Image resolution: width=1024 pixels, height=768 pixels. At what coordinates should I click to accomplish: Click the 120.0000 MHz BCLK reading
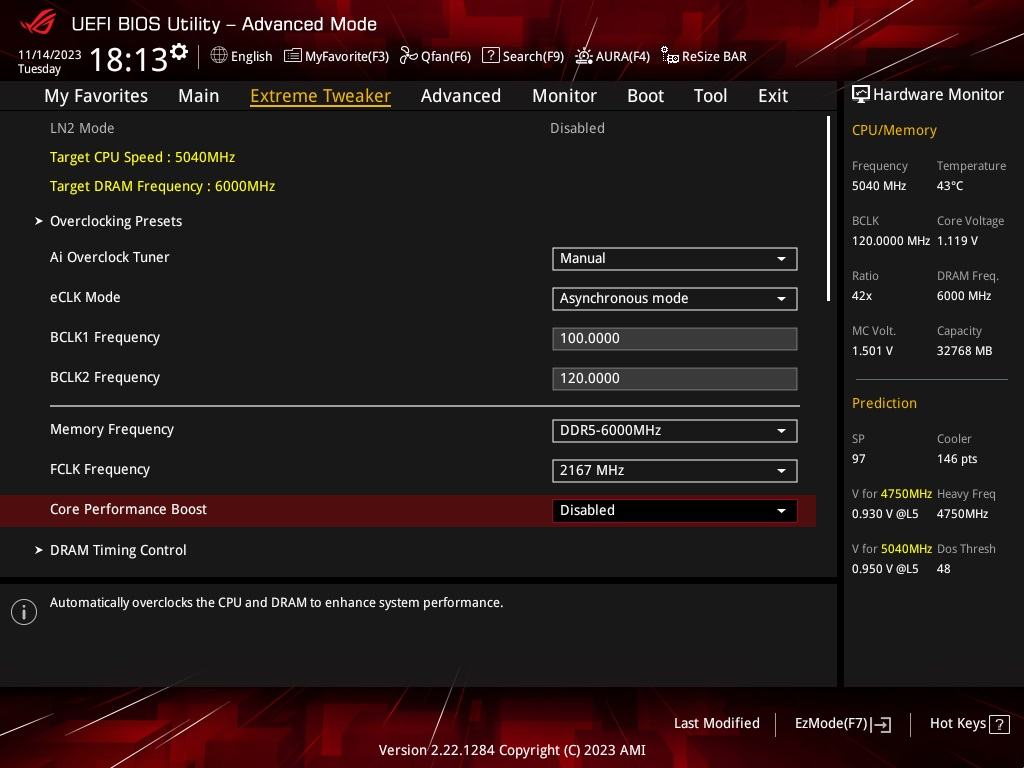[891, 241]
